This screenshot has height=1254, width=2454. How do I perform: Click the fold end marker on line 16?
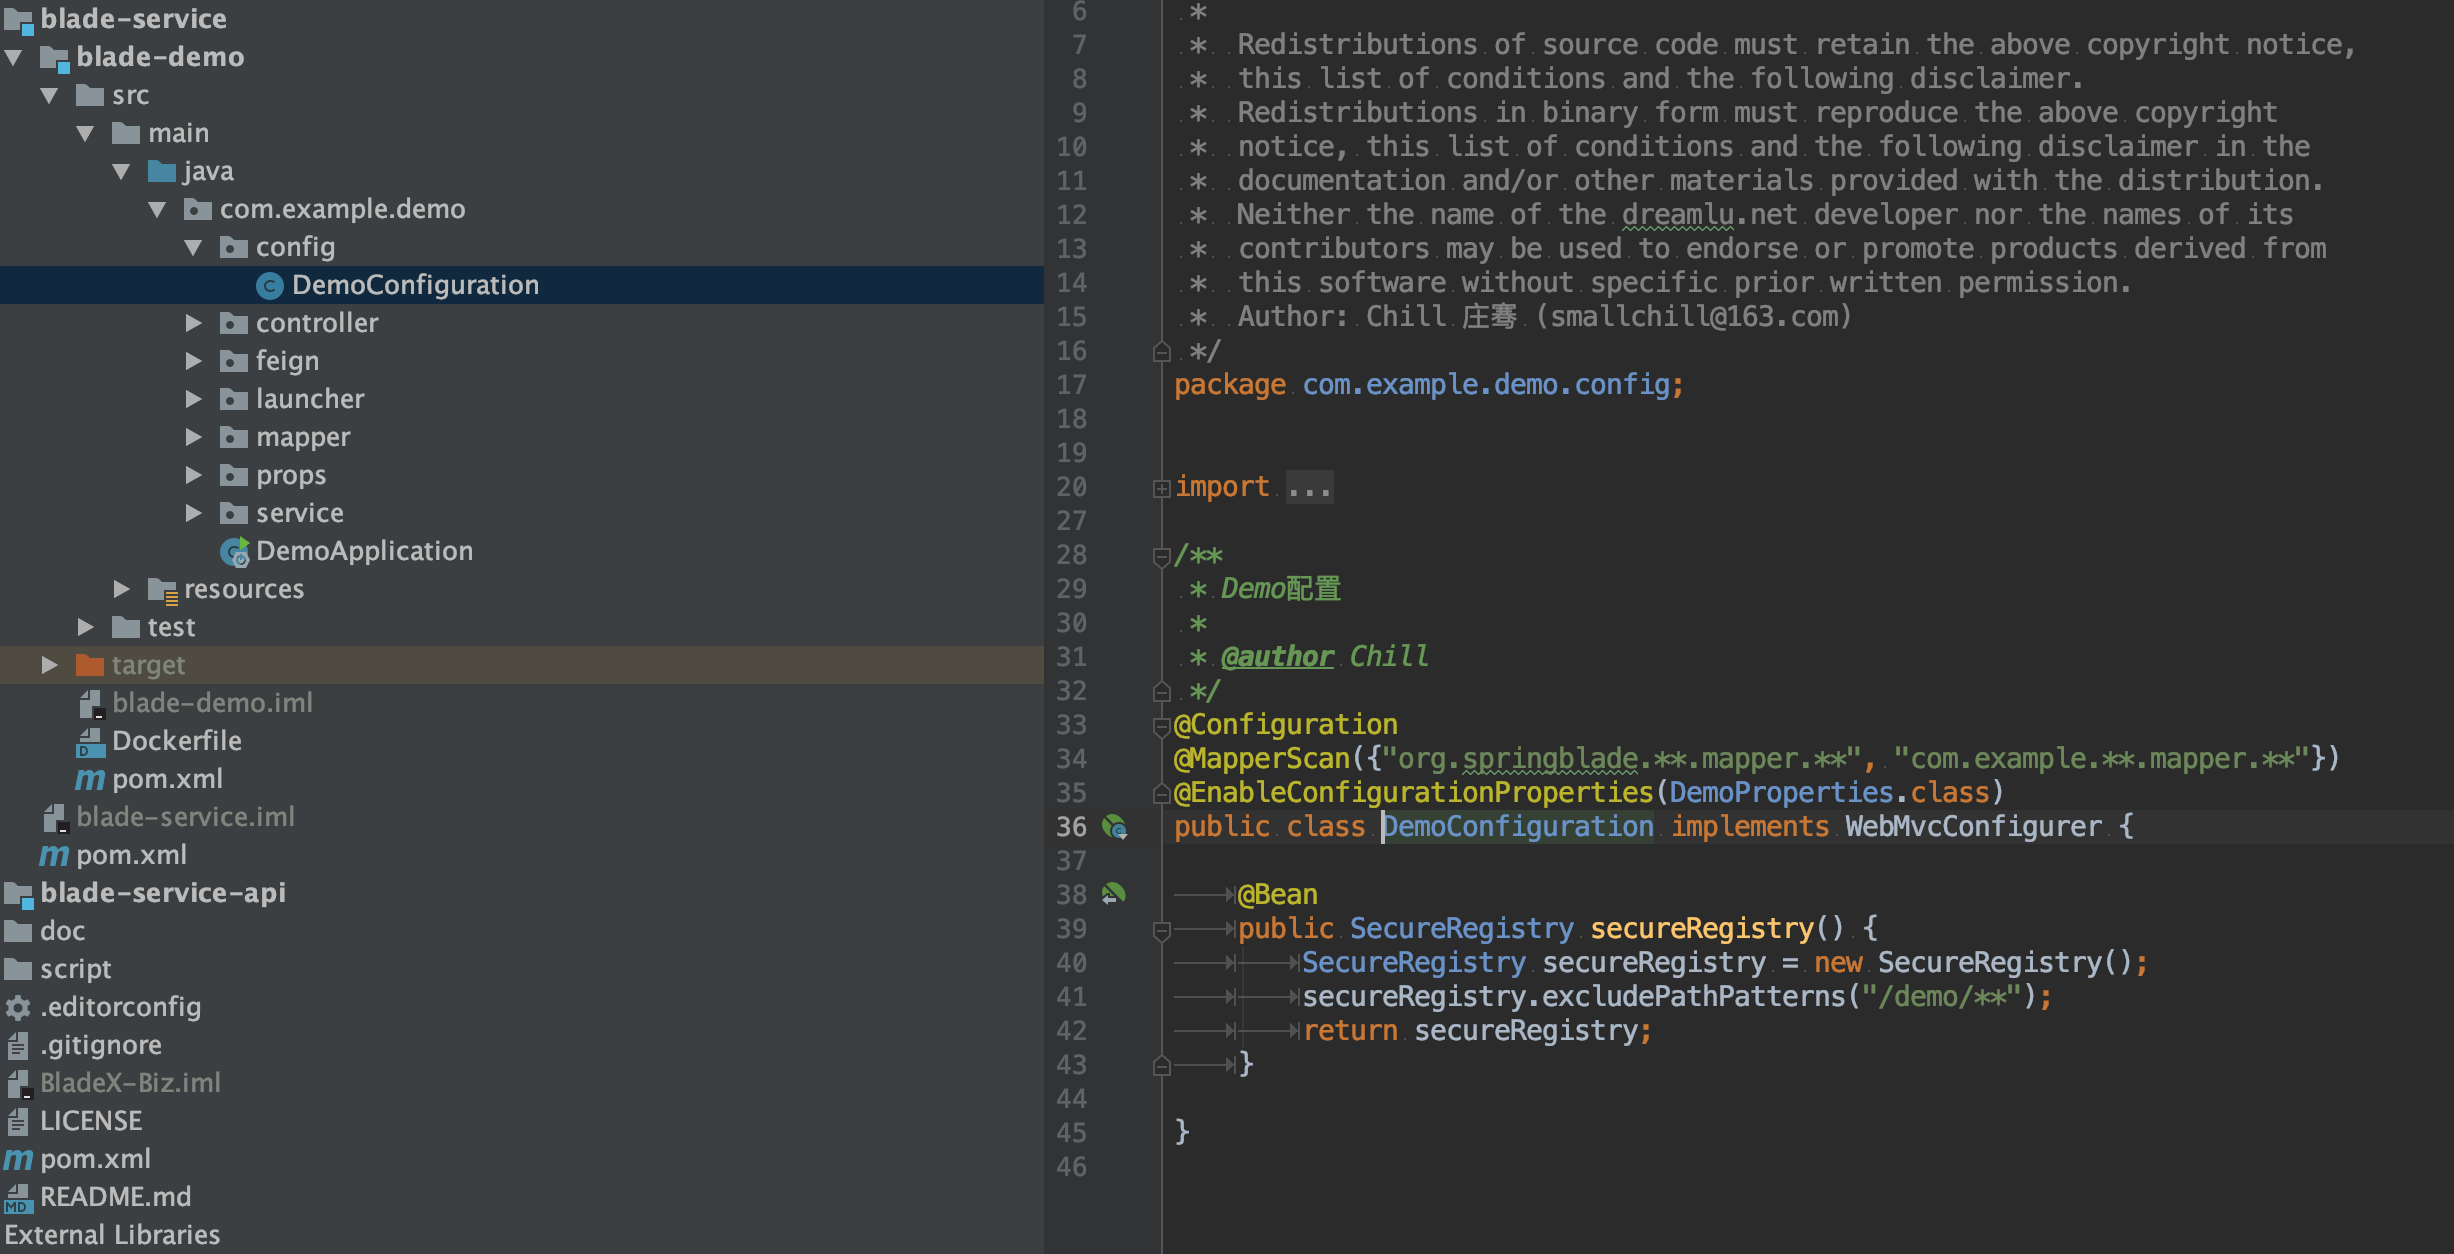1161,352
